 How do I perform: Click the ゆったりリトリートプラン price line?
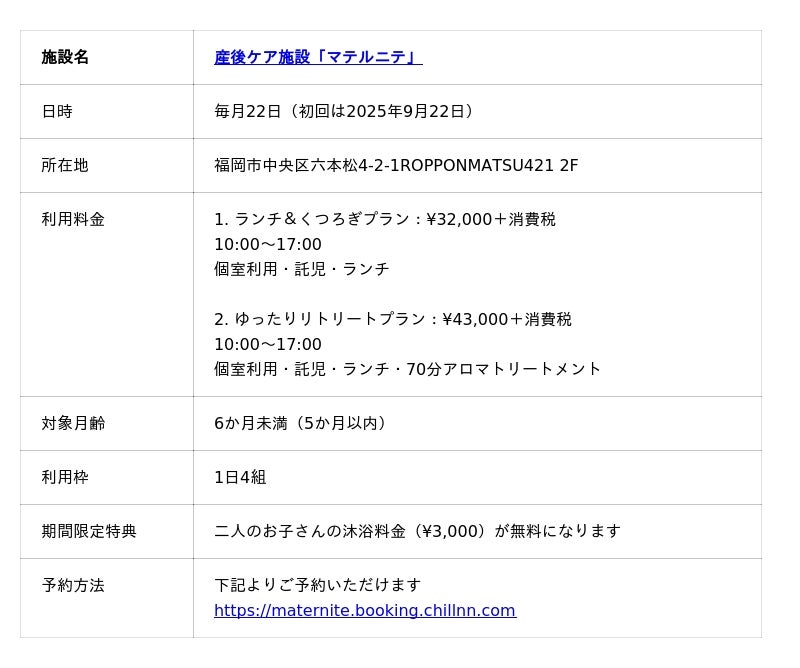[392, 320]
